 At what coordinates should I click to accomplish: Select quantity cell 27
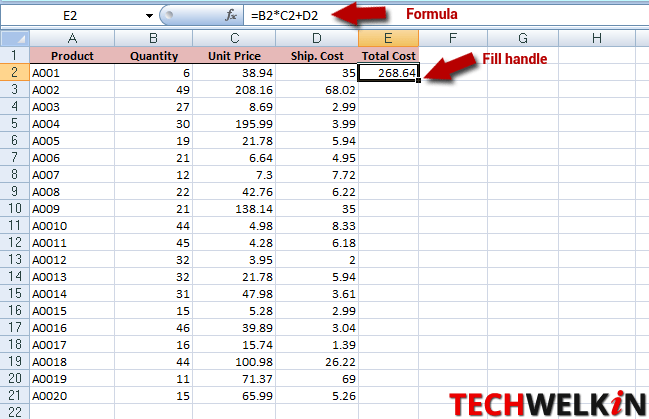point(154,107)
